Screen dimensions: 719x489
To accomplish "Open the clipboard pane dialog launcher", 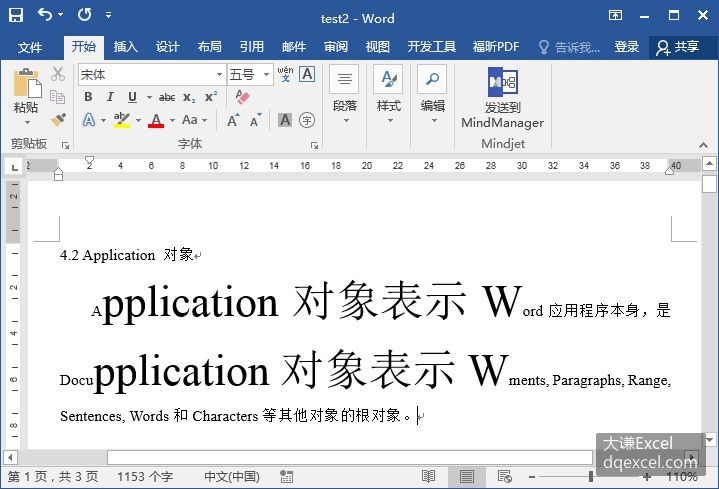I will 66,145.
